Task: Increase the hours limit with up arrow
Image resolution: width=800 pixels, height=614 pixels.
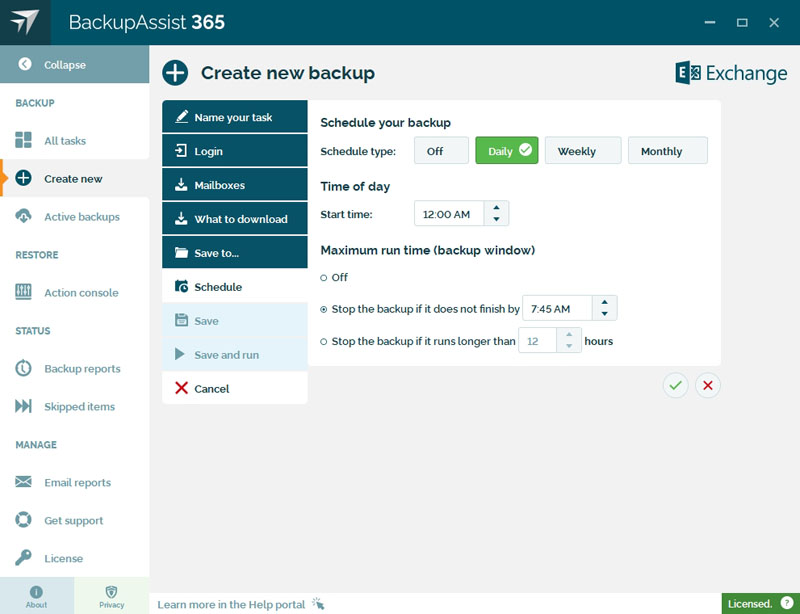Action: click(x=569, y=334)
